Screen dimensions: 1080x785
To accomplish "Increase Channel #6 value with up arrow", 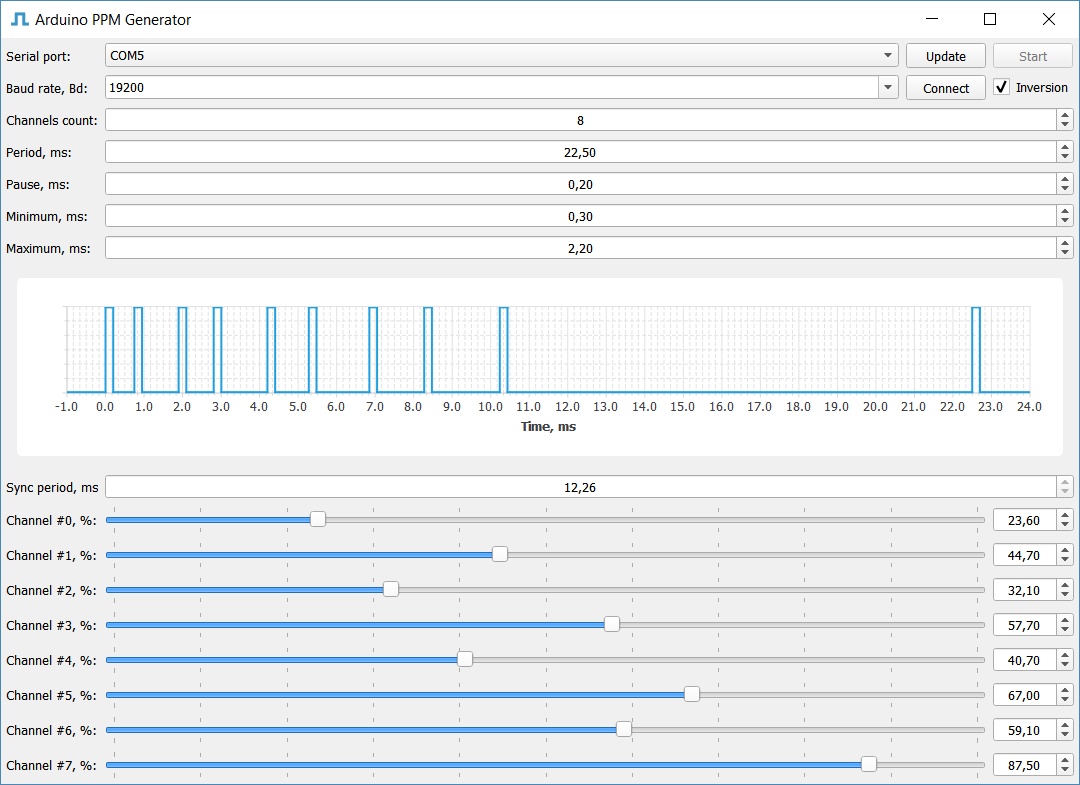I will coord(1065,725).
